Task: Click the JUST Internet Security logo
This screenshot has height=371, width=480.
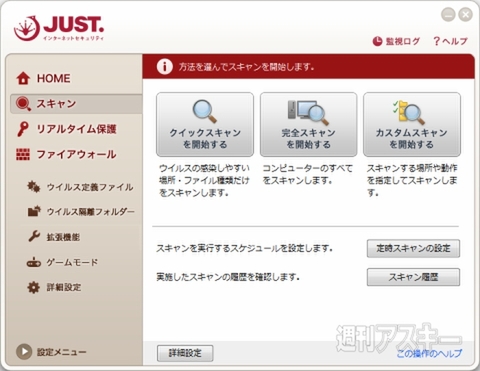Action: point(59,28)
